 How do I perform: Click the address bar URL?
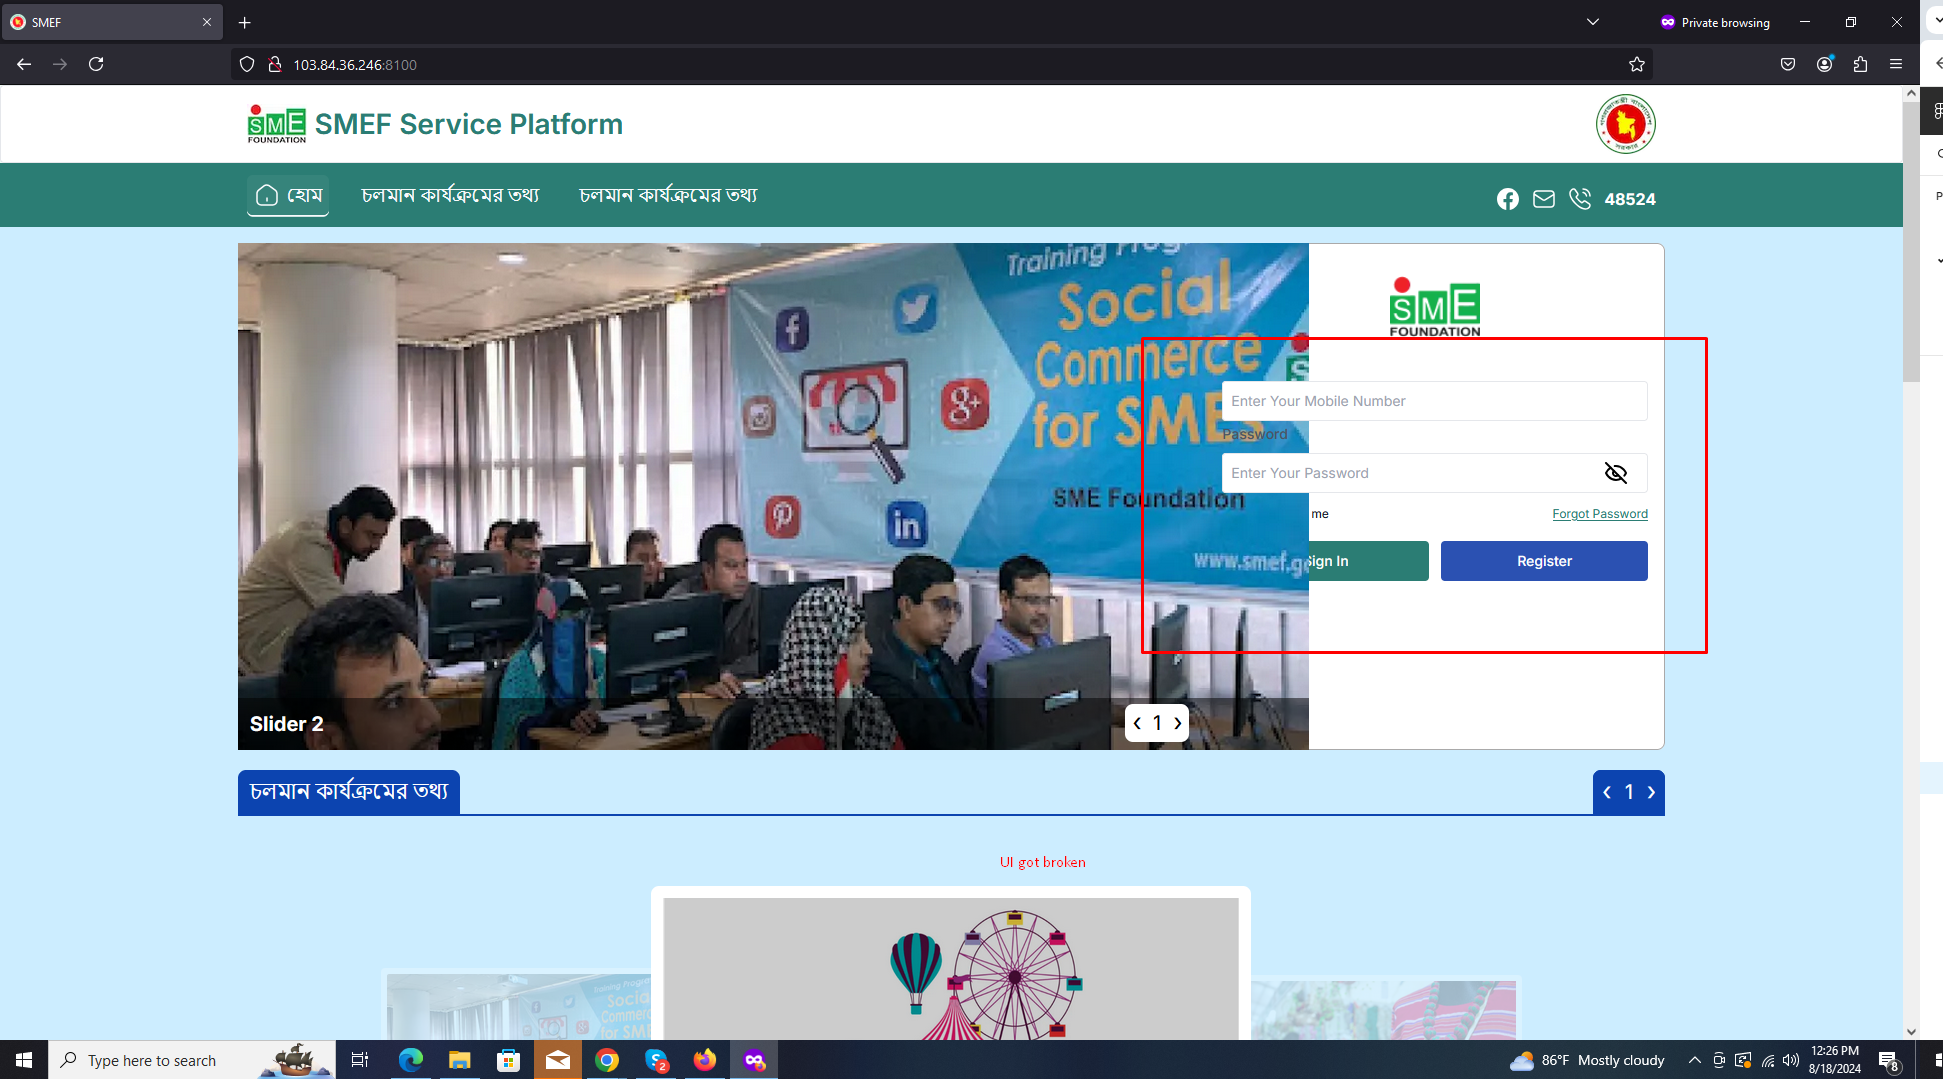[355, 64]
